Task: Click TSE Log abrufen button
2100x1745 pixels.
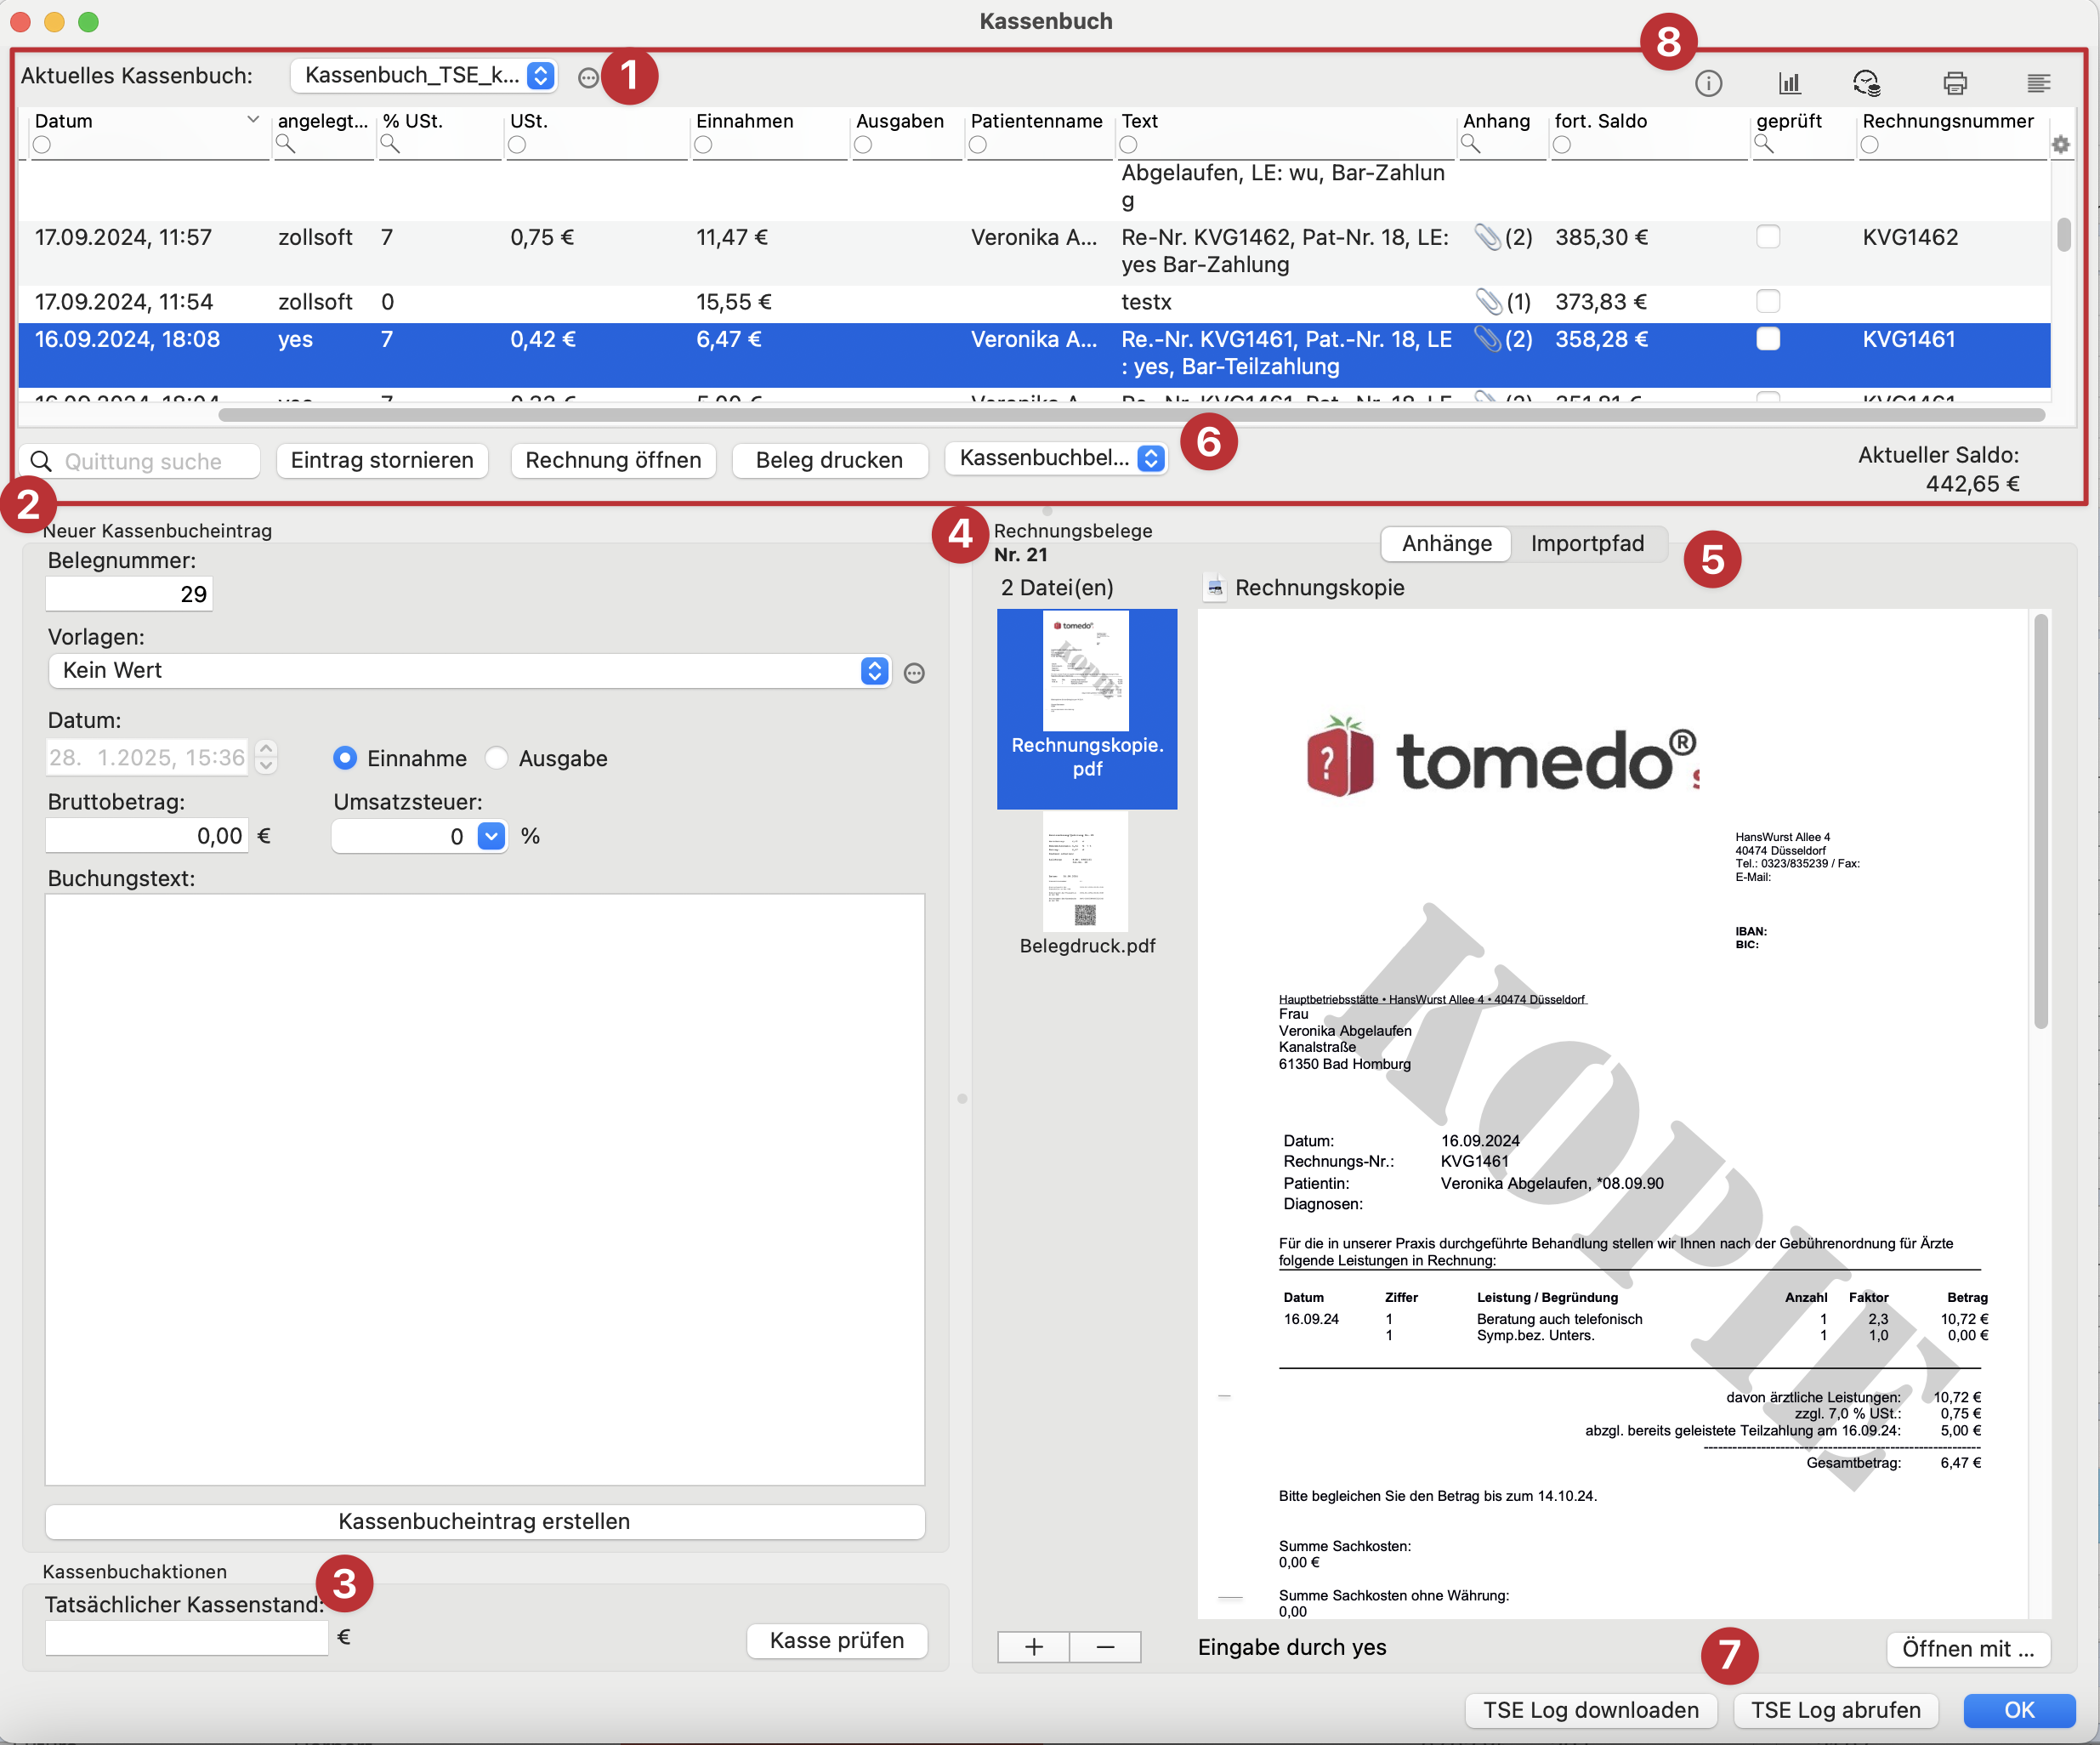Action: [x=1835, y=1711]
